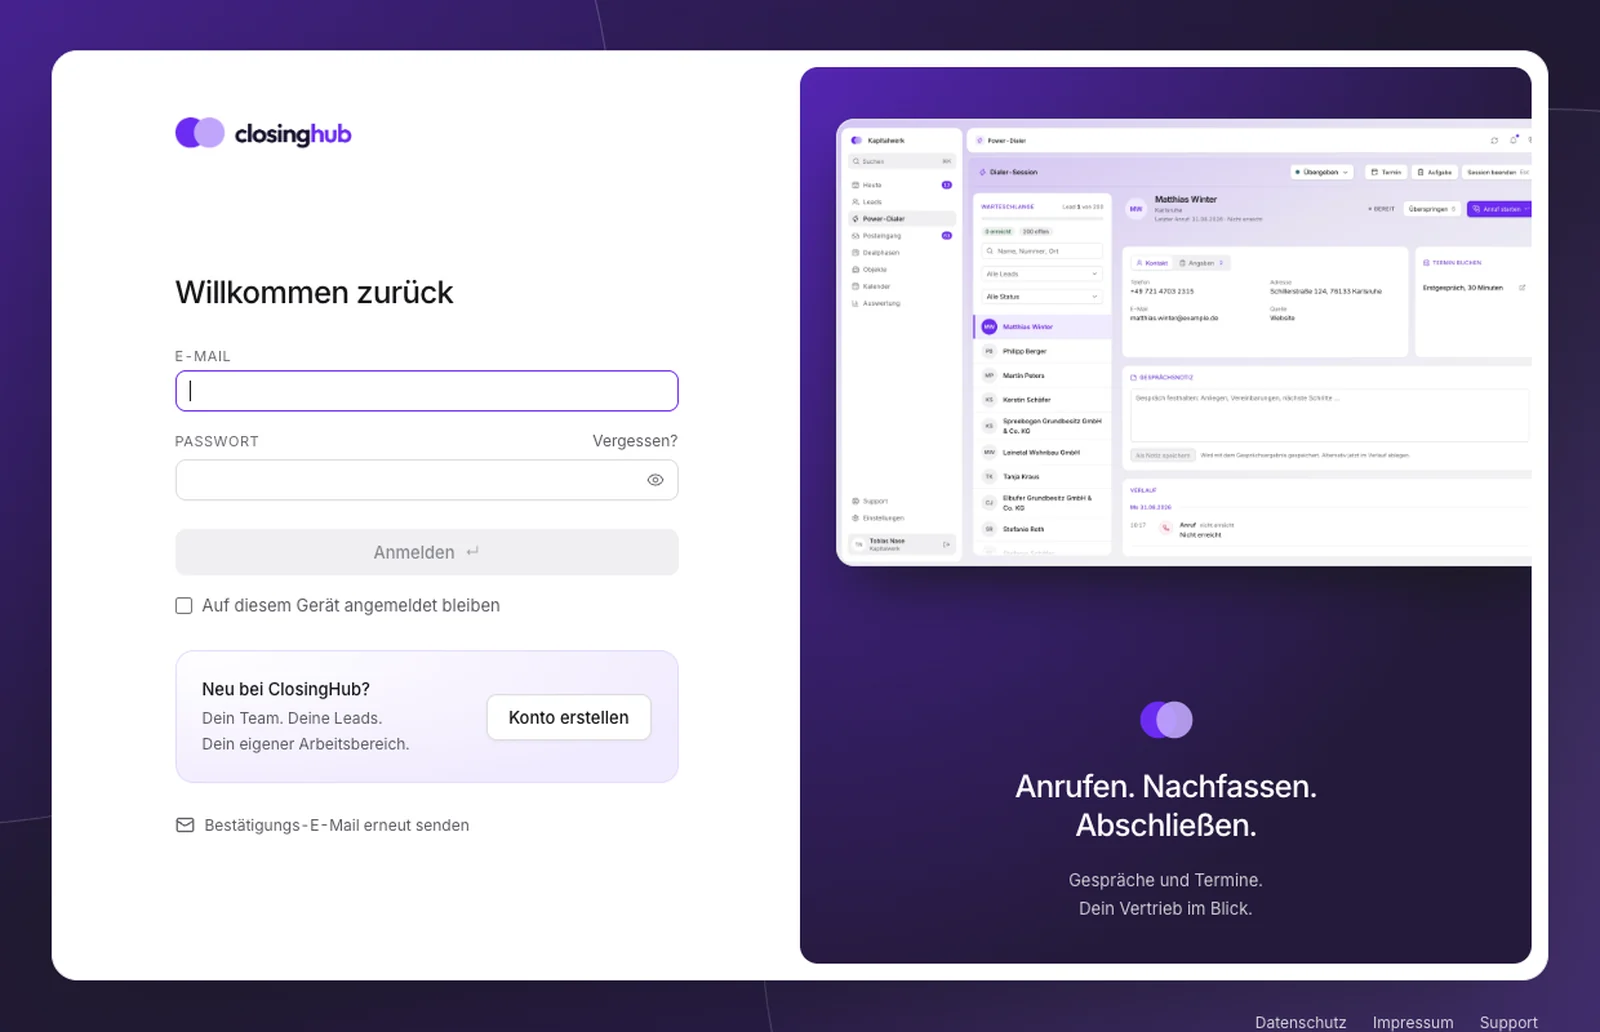Enable Auf diesem Gerät angemeldet bleiben checkbox

click(x=184, y=606)
